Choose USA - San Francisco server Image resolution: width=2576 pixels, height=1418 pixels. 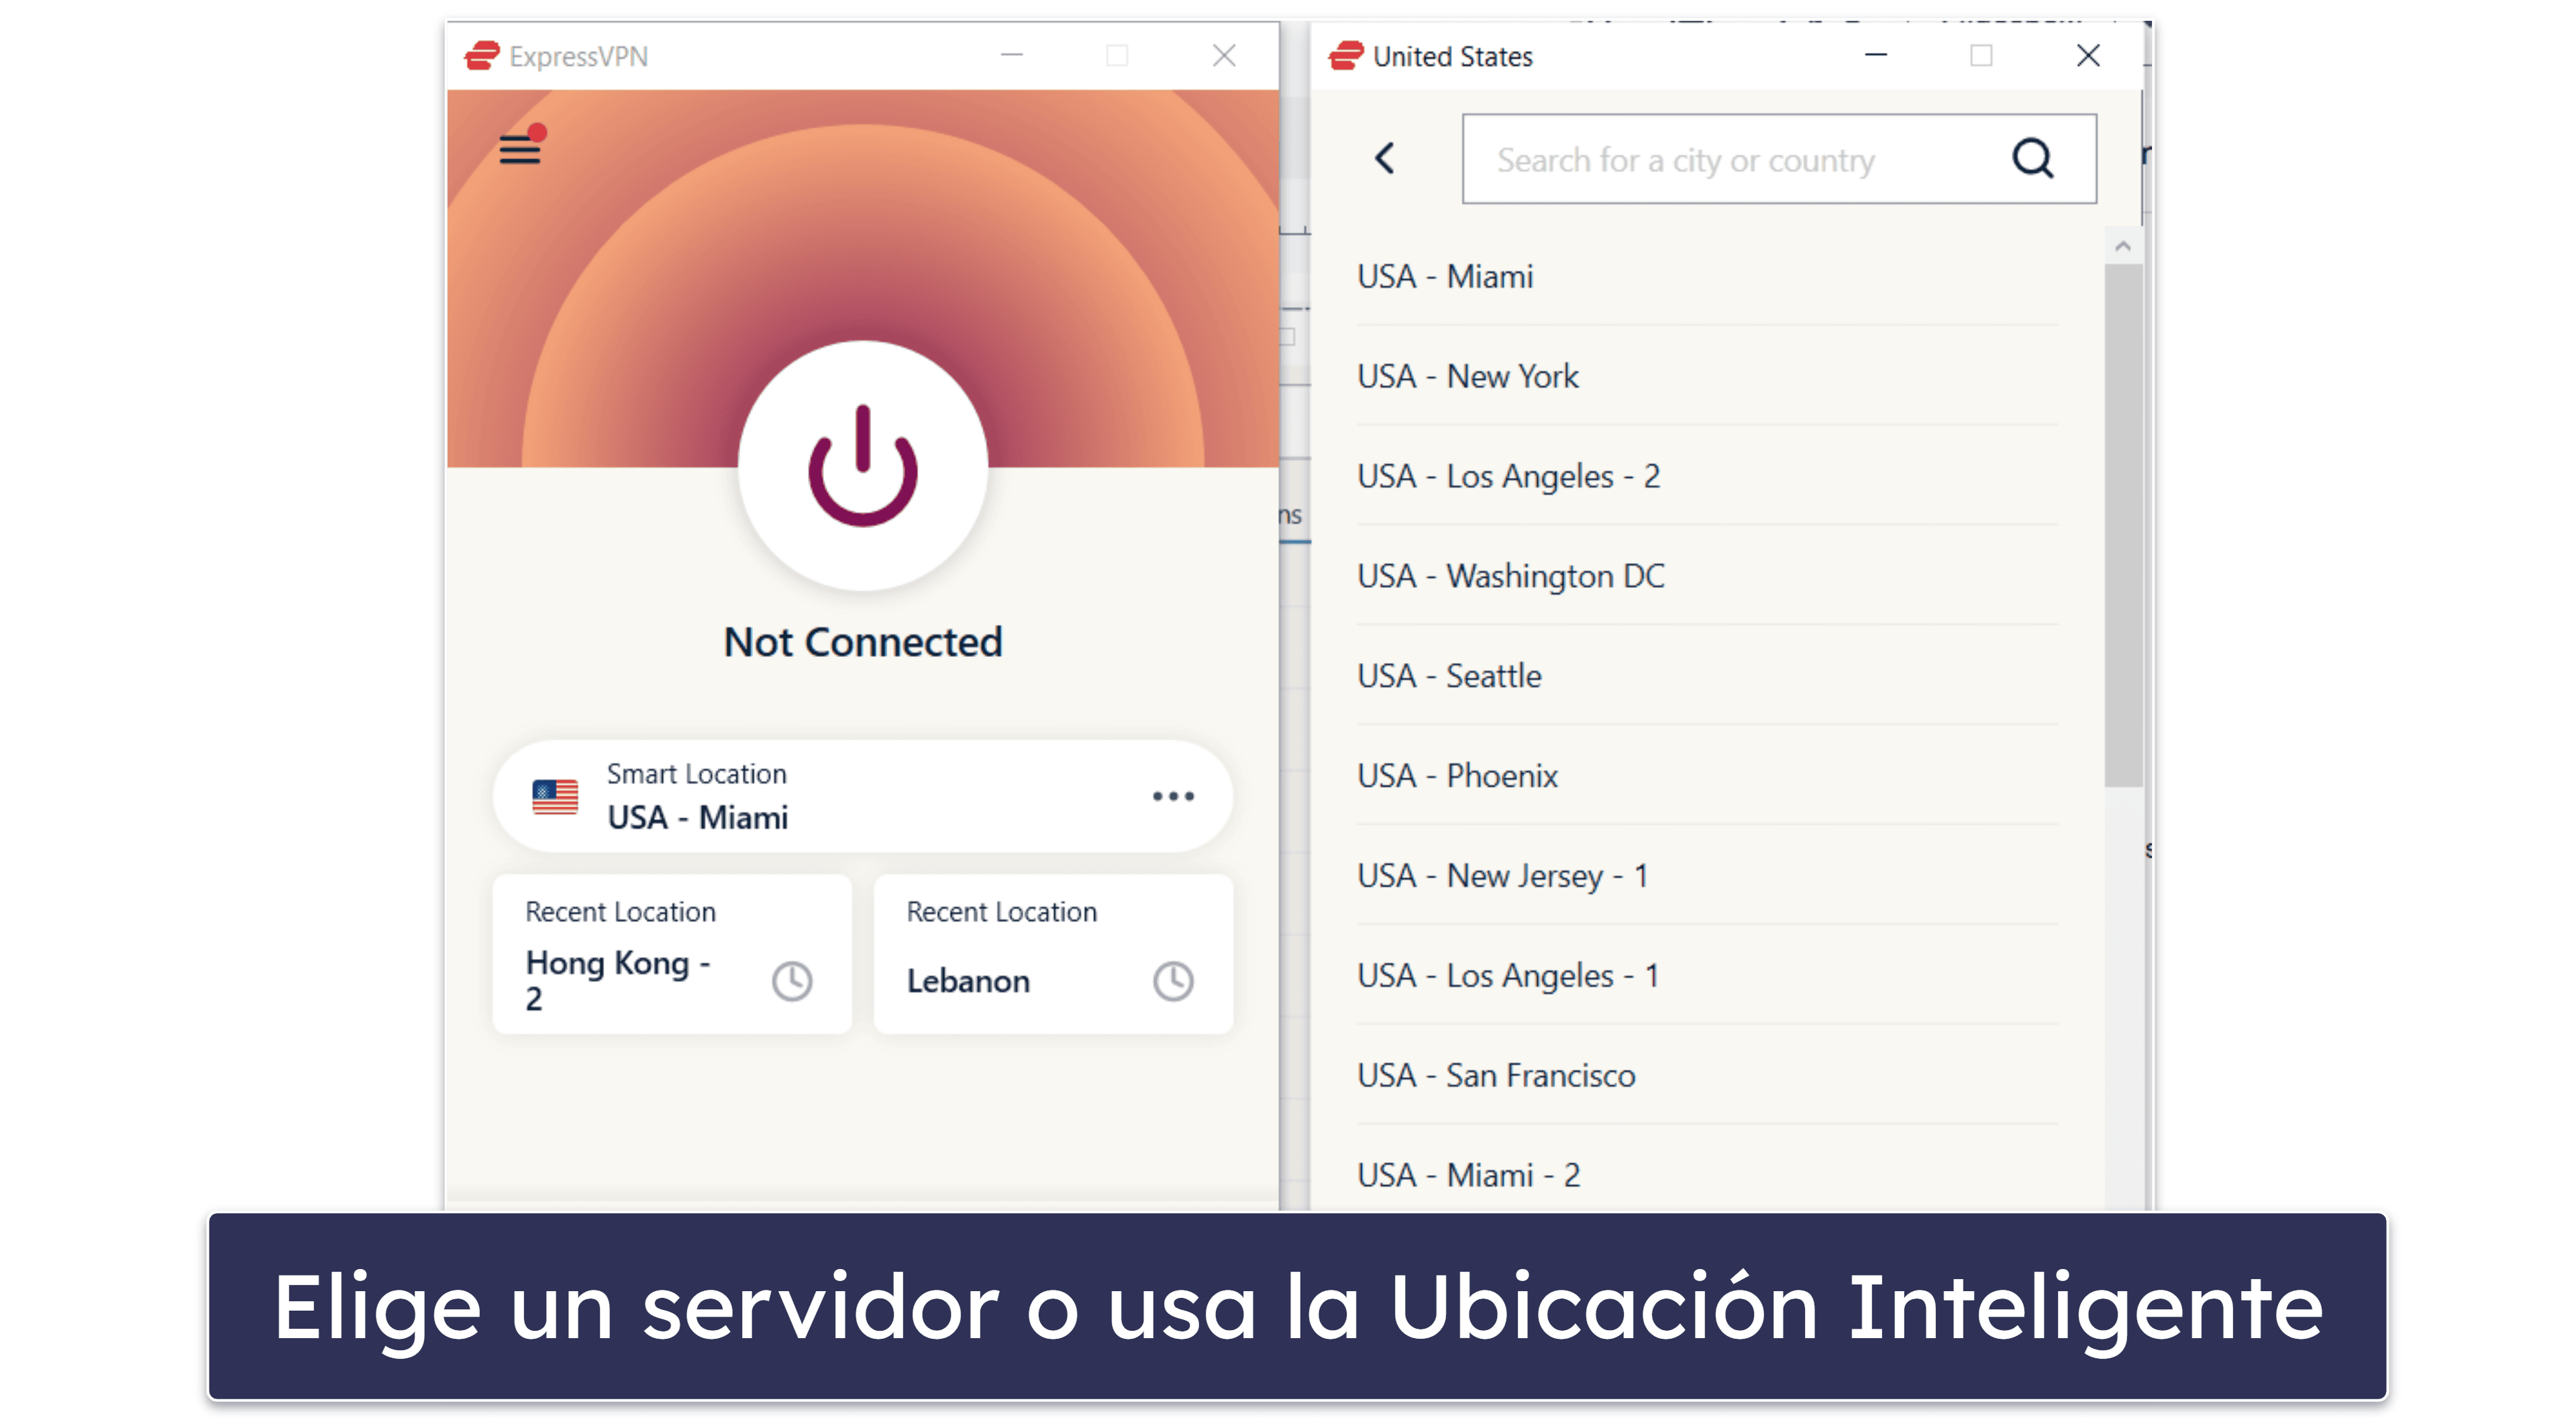click(x=1707, y=1076)
